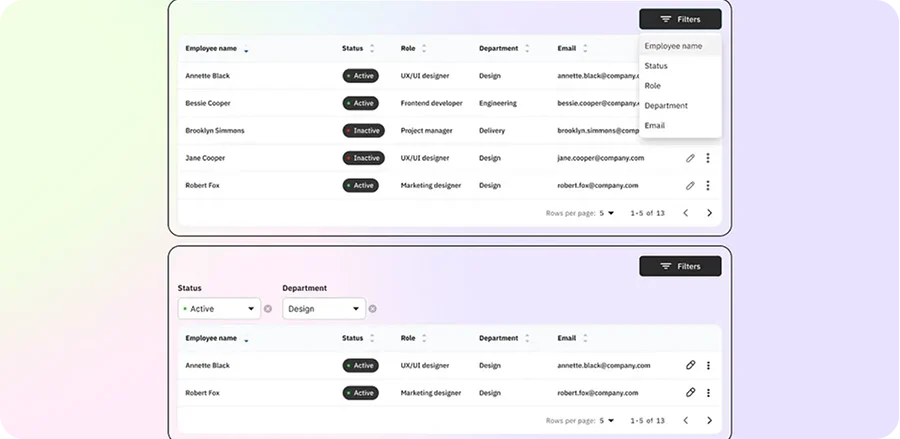The height and width of the screenshot is (439, 900).
Task: Open the more options menu for Jane Cooper
Action: pos(708,158)
